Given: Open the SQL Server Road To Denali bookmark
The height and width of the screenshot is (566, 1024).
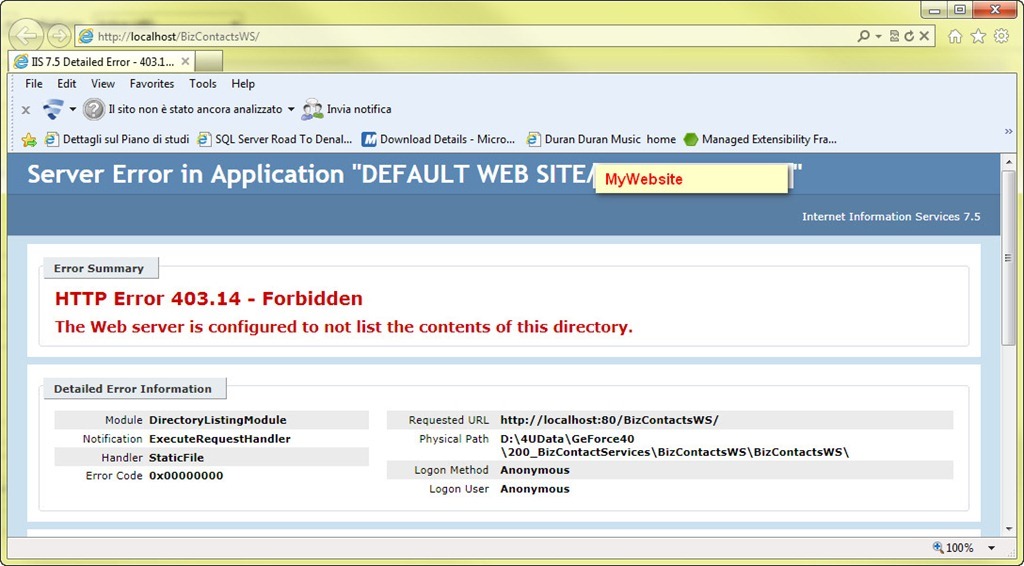Looking at the screenshot, I should tap(275, 140).
